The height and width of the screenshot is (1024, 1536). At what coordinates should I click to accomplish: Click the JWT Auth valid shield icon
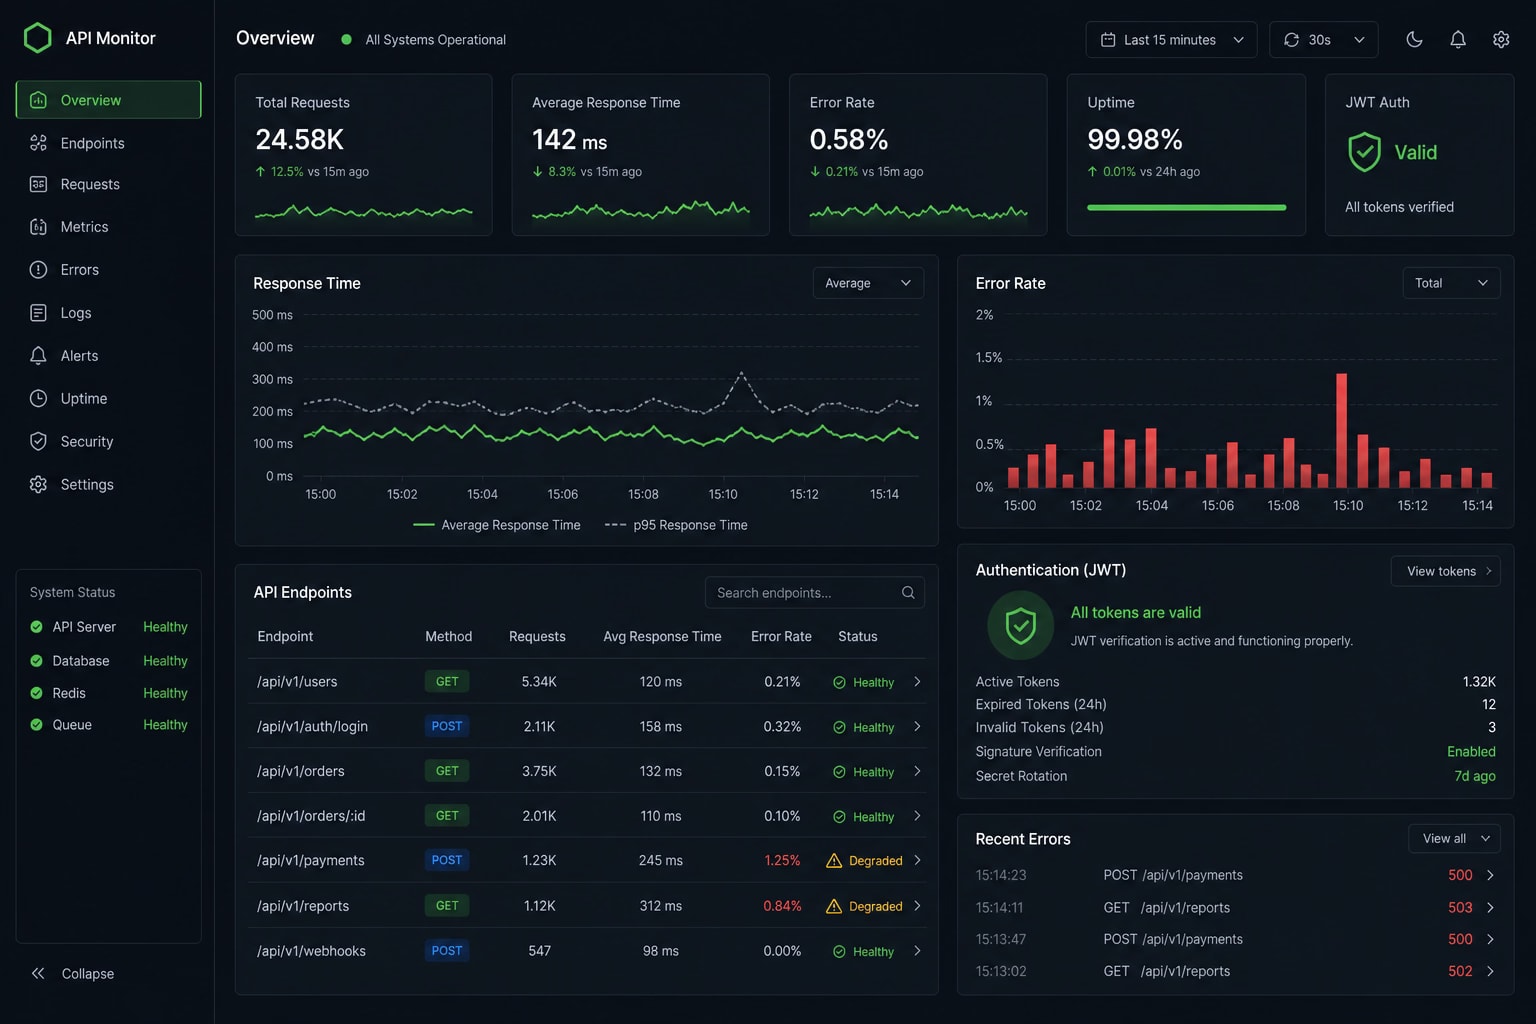click(x=1364, y=152)
